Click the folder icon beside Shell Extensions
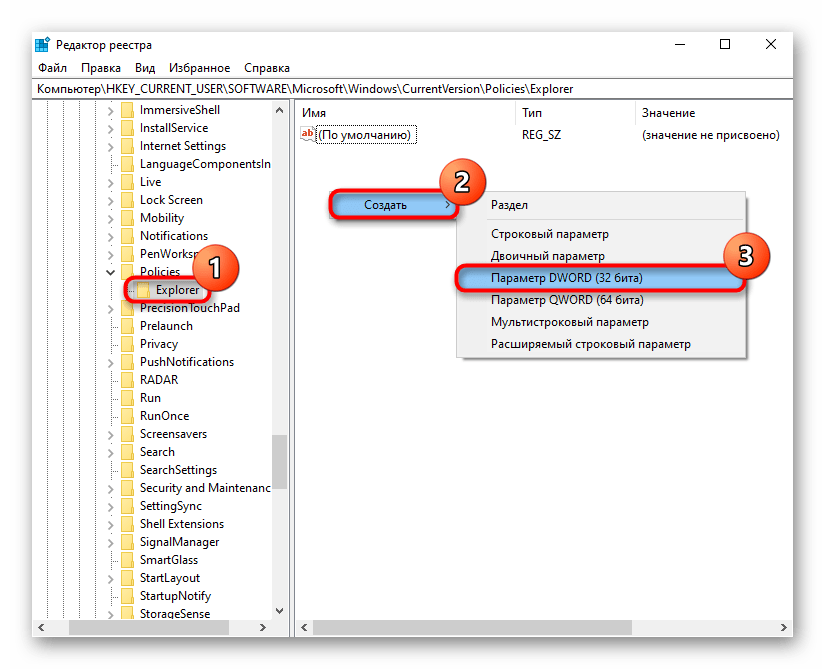This screenshot has height=669, width=825. tap(127, 524)
